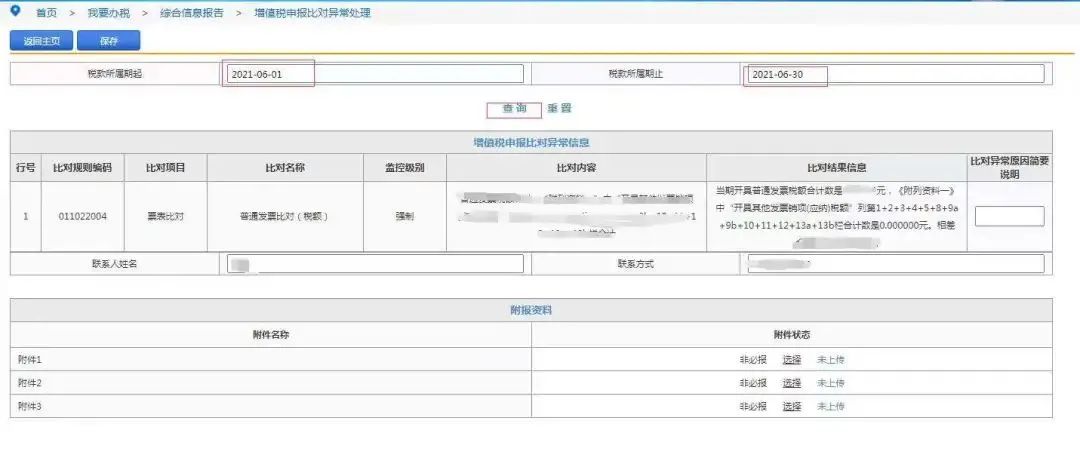Viewport: 1080px width, 467px height.
Task: Click the 附件2 row name
Action: click(x=30, y=383)
